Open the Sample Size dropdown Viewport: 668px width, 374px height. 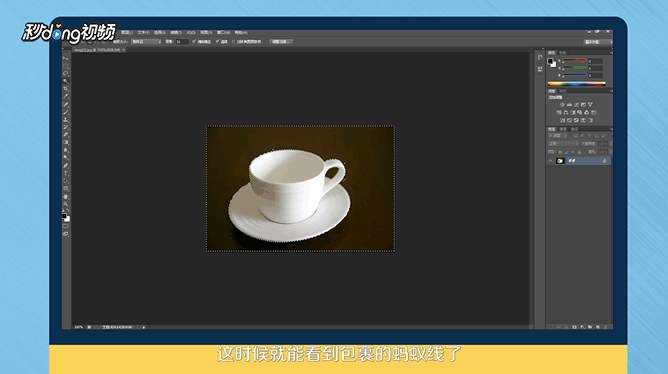(x=146, y=41)
